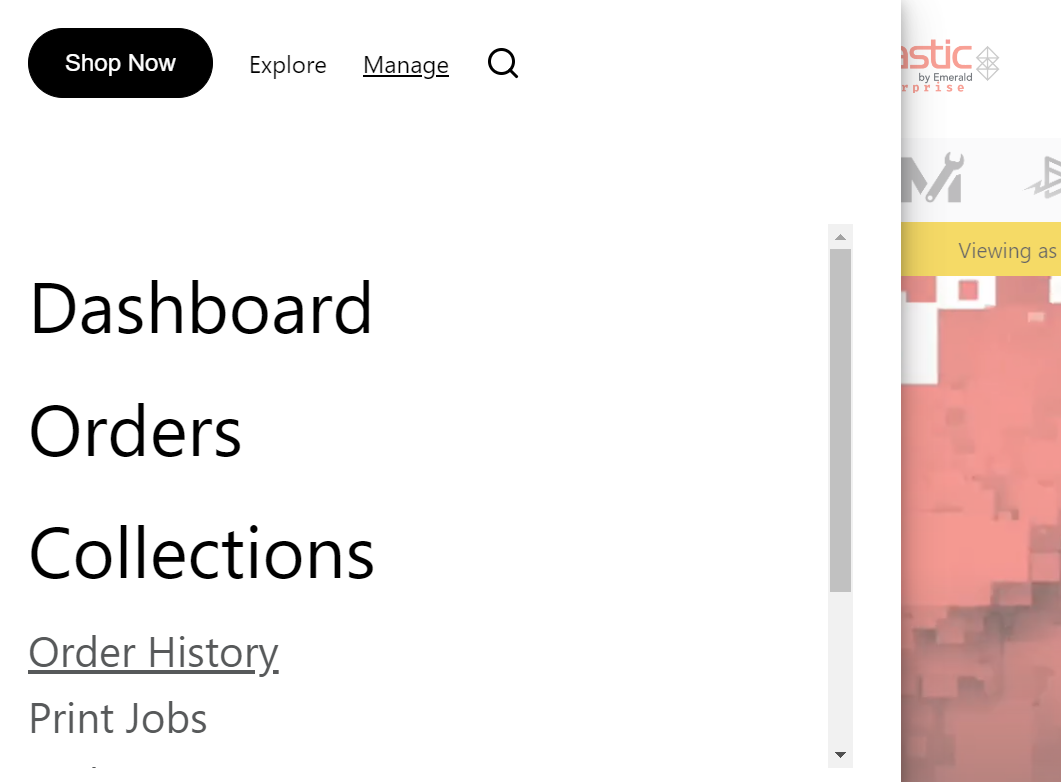
Task: Click the pink pixelated background image
Action: pos(980,520)
